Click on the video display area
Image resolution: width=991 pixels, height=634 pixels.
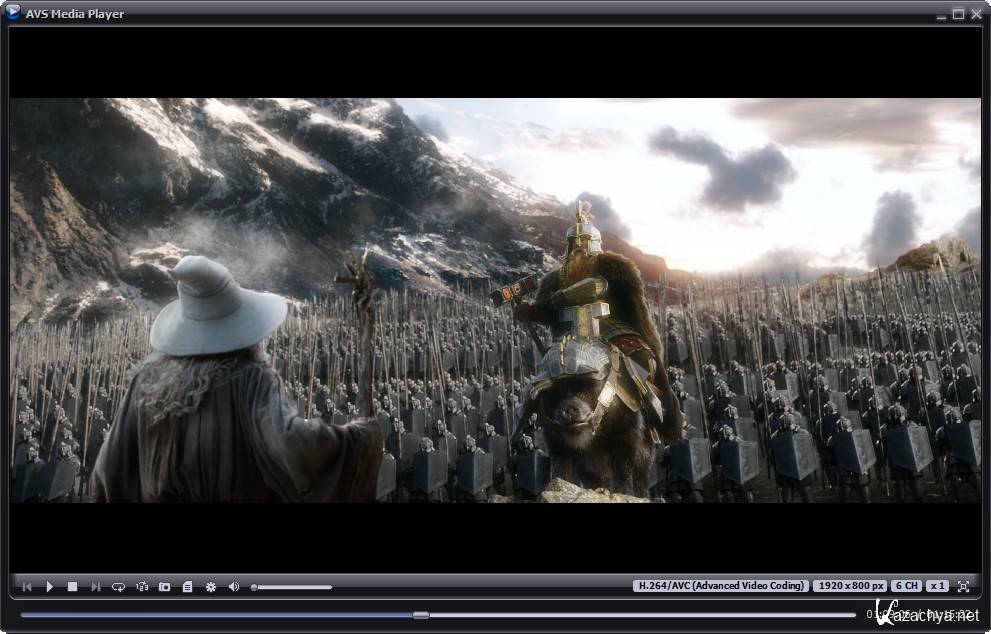point(495,300)
